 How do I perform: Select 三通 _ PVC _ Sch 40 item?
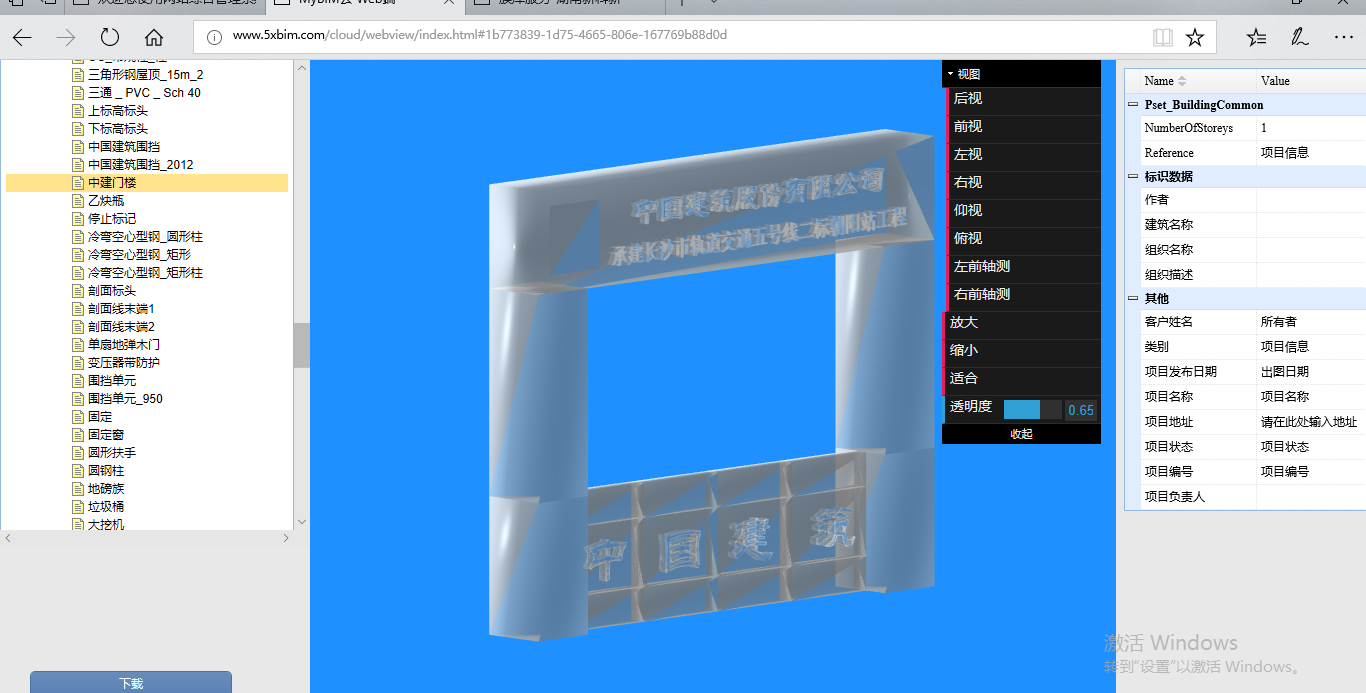(144, 93)
